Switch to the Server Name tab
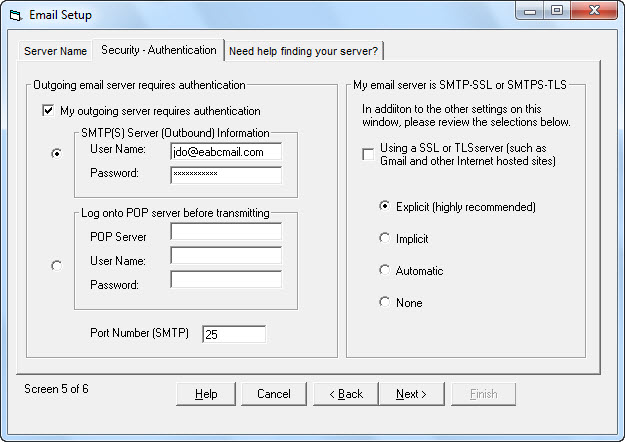Screen dimensions: 625x442 pos(55,51)
